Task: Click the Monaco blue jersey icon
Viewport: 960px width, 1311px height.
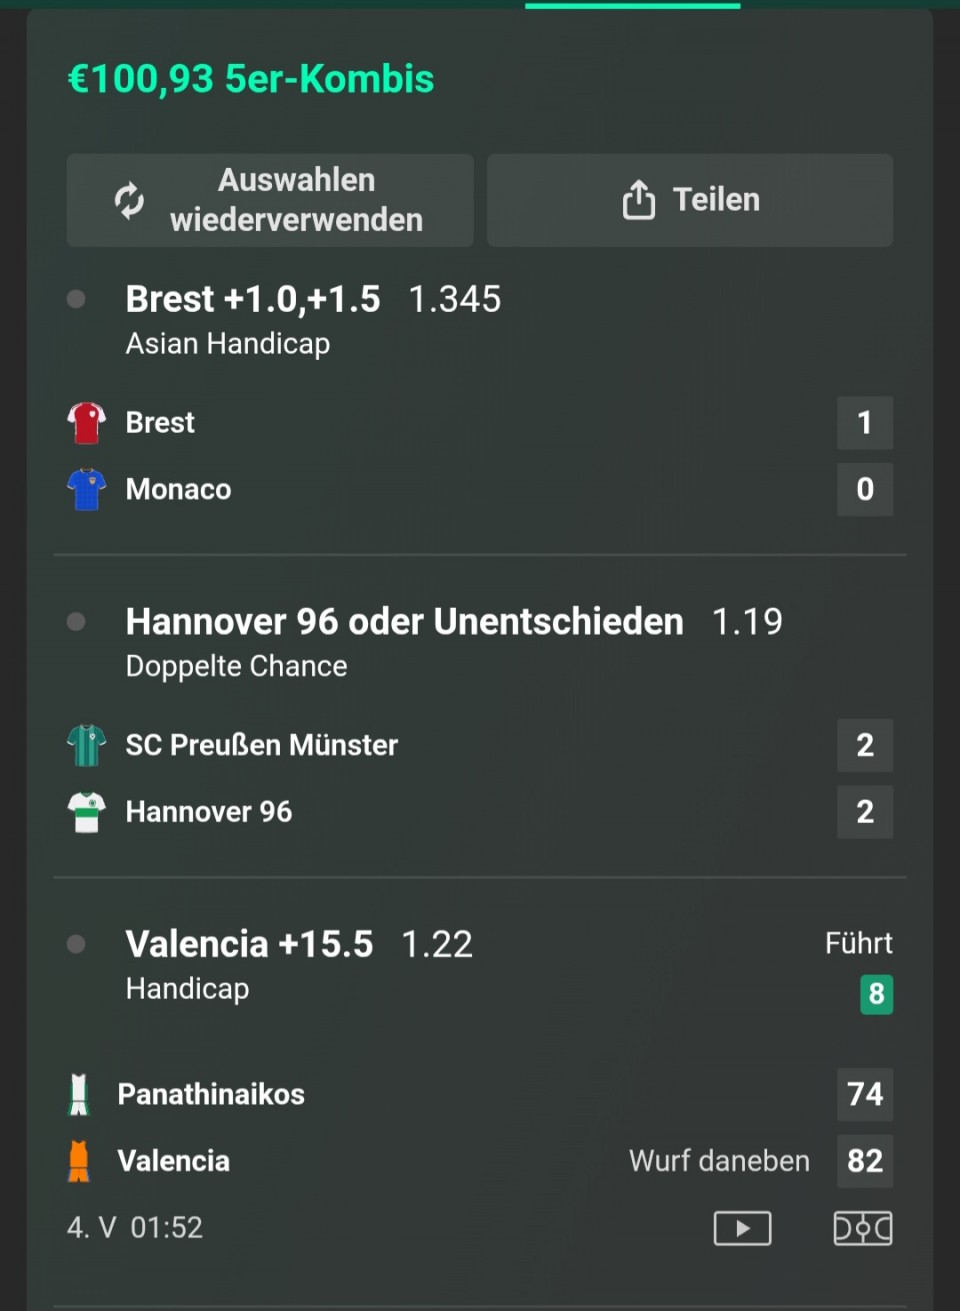Action: pyautogui.click(x=87, y=490)
